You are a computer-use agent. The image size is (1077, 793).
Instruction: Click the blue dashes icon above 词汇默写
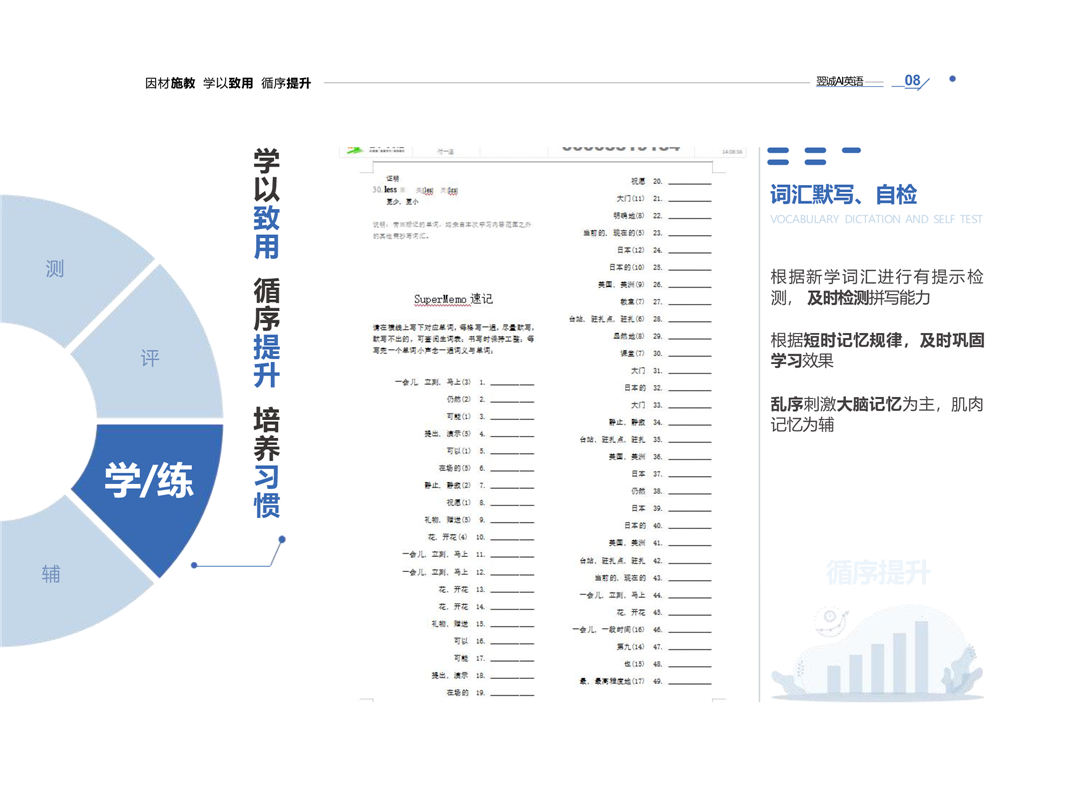pyautogui.click(x=815, y=156)
